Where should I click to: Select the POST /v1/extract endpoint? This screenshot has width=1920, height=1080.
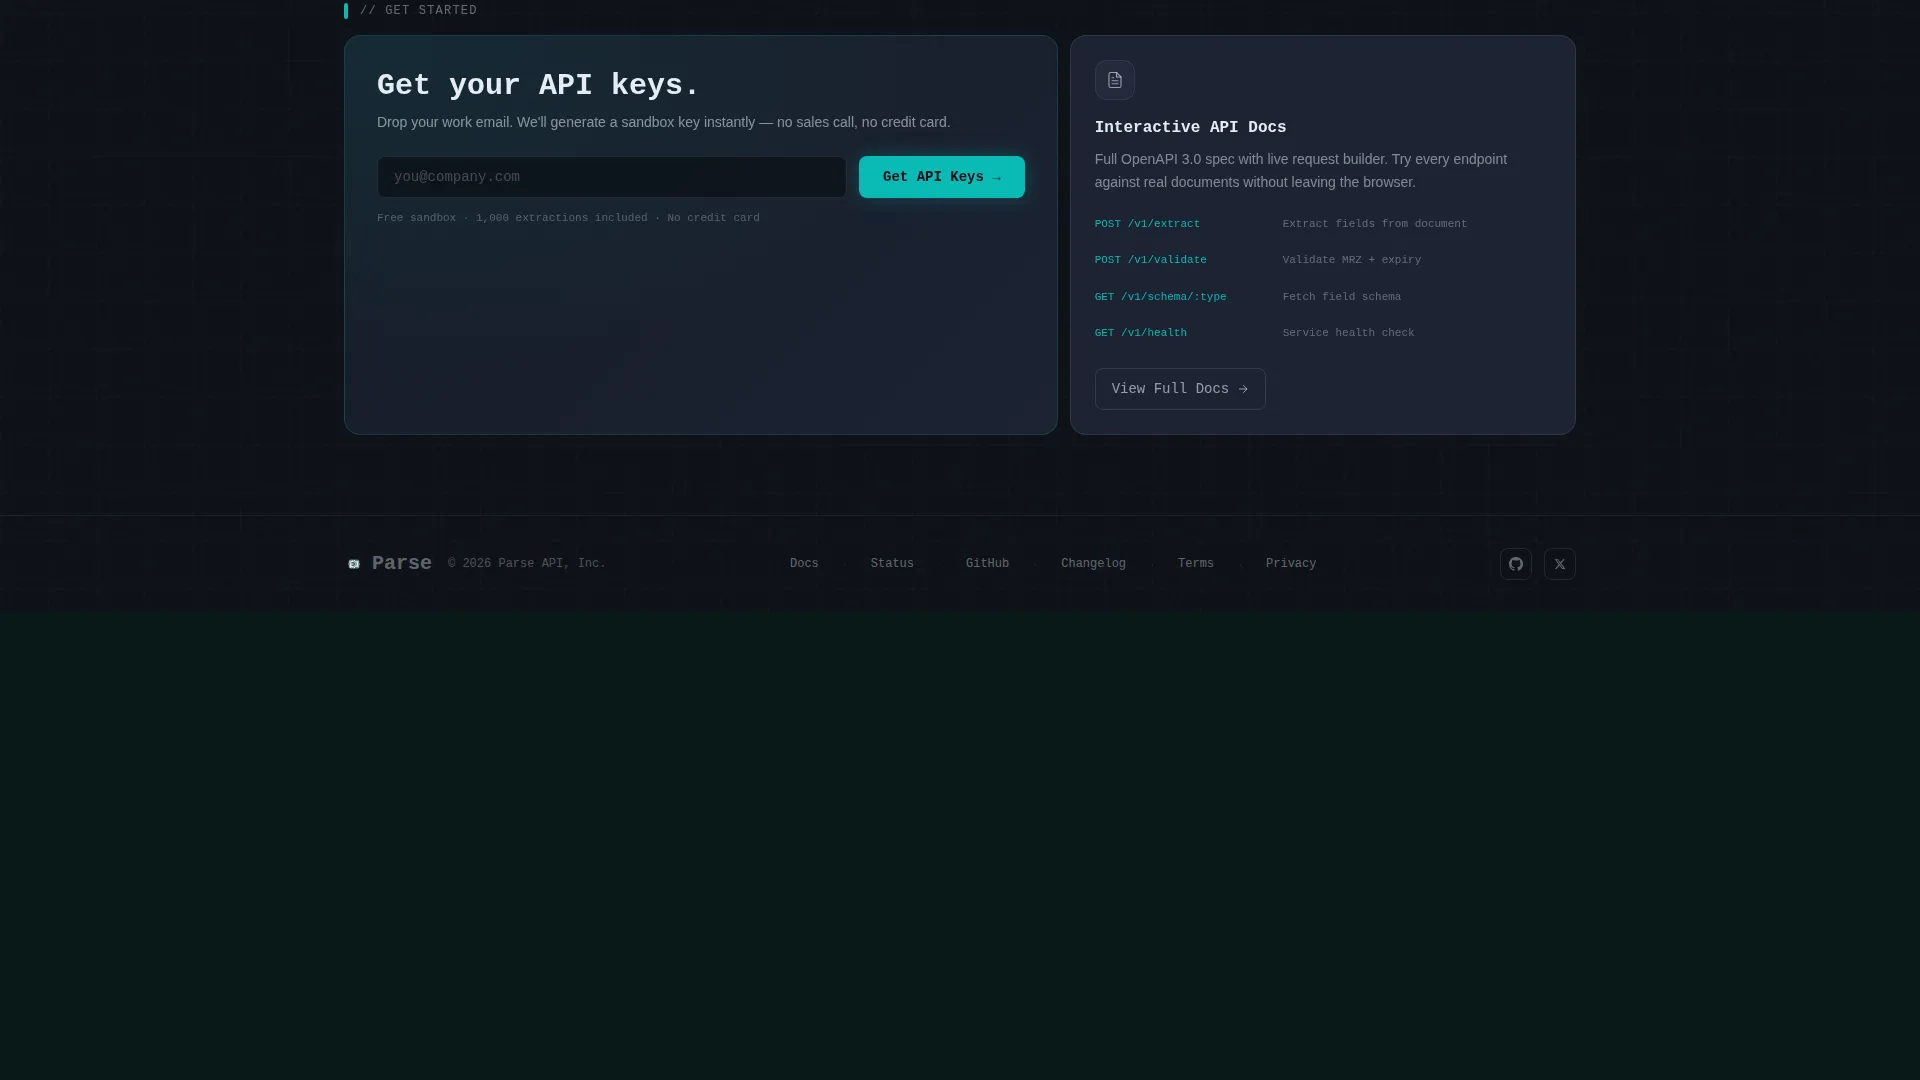1147,224
